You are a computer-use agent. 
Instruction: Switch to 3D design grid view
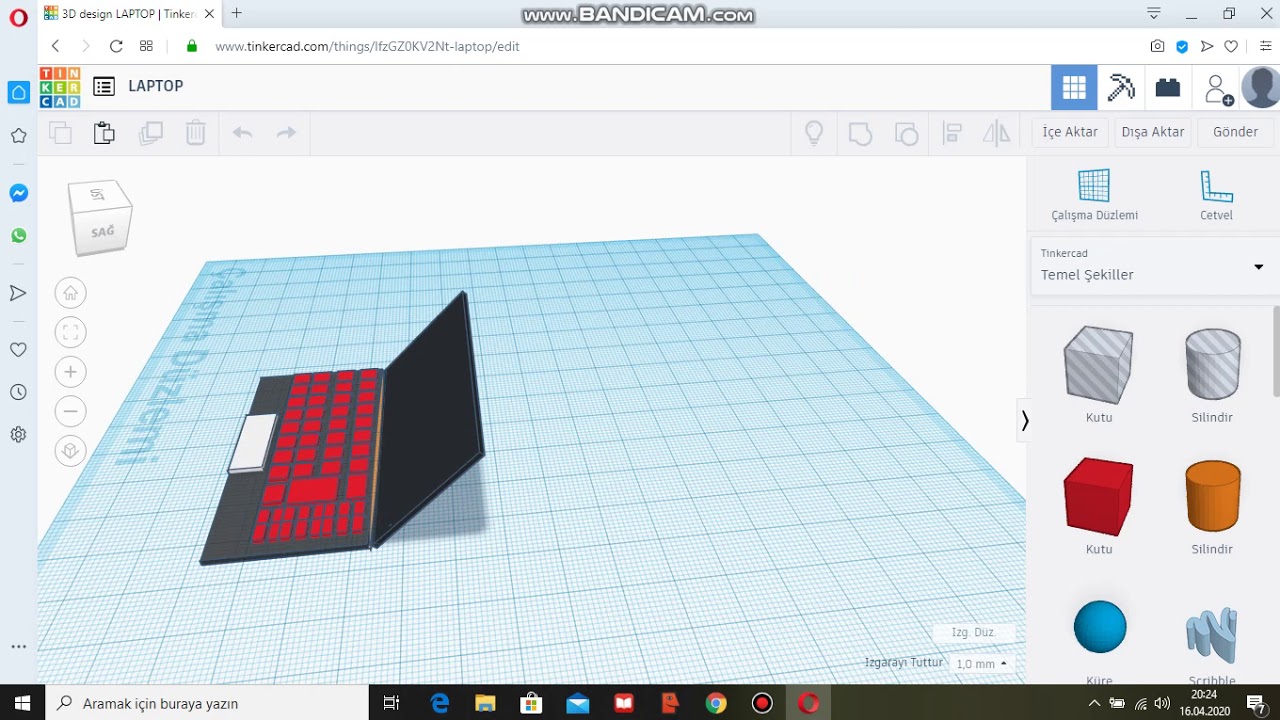click(1074, 87)
